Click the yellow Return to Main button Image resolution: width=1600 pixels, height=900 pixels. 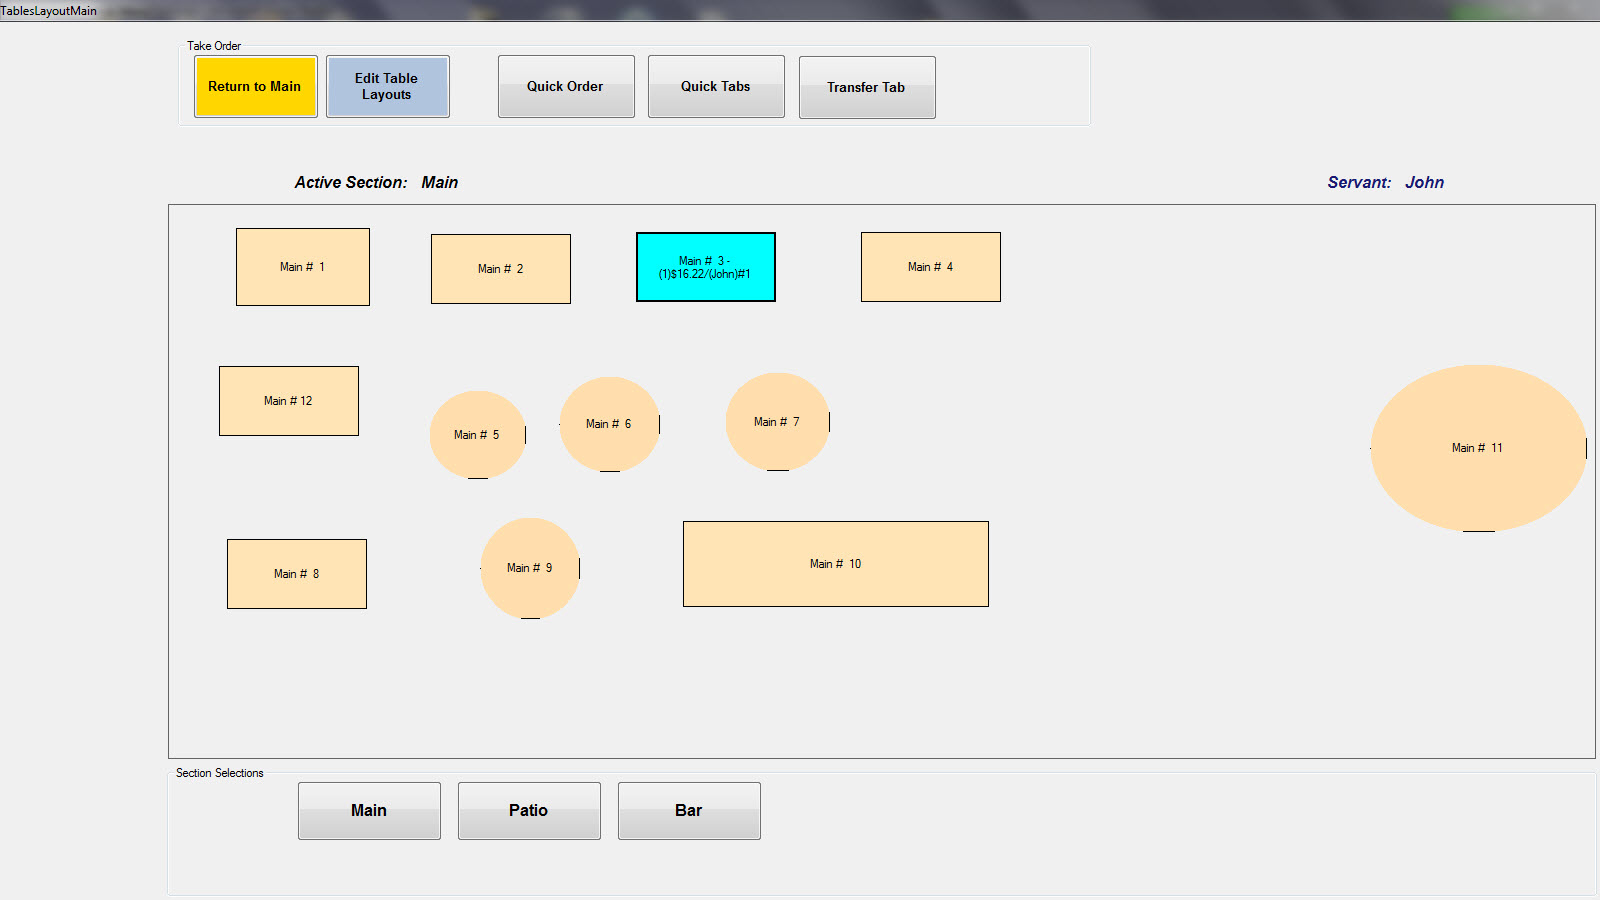point(255,87)
